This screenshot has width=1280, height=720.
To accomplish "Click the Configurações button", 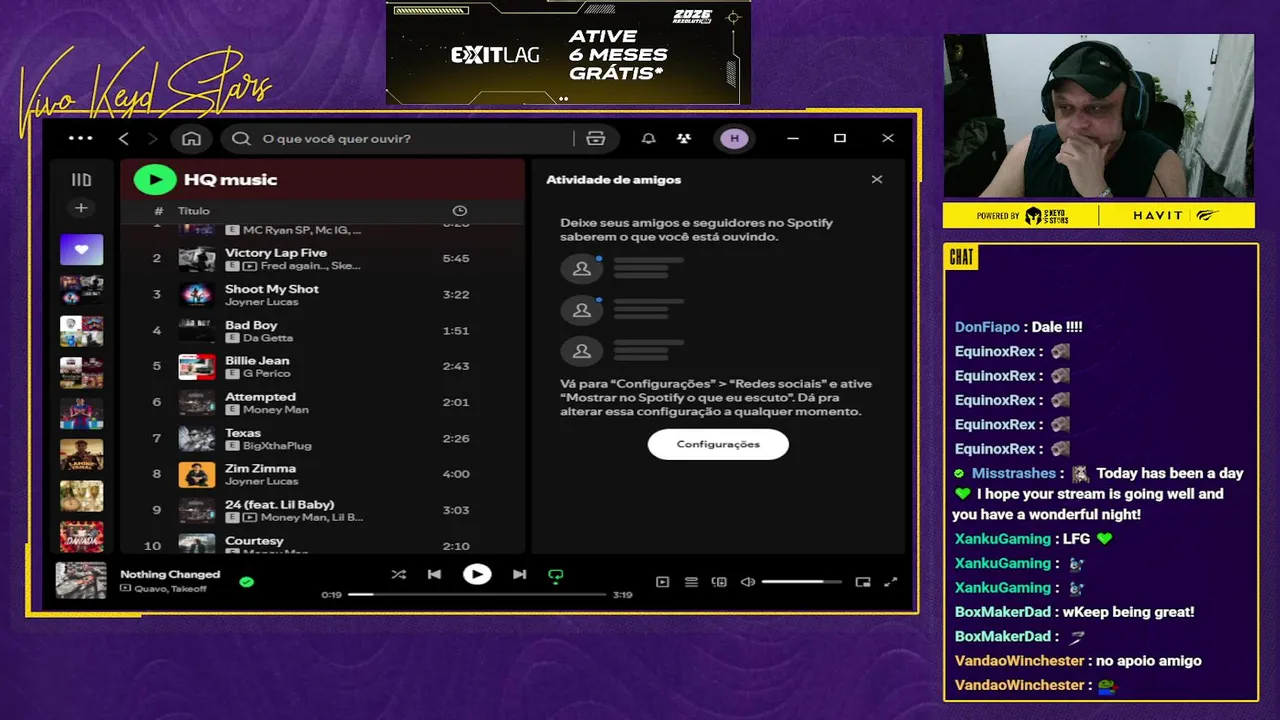I will 718,444.
